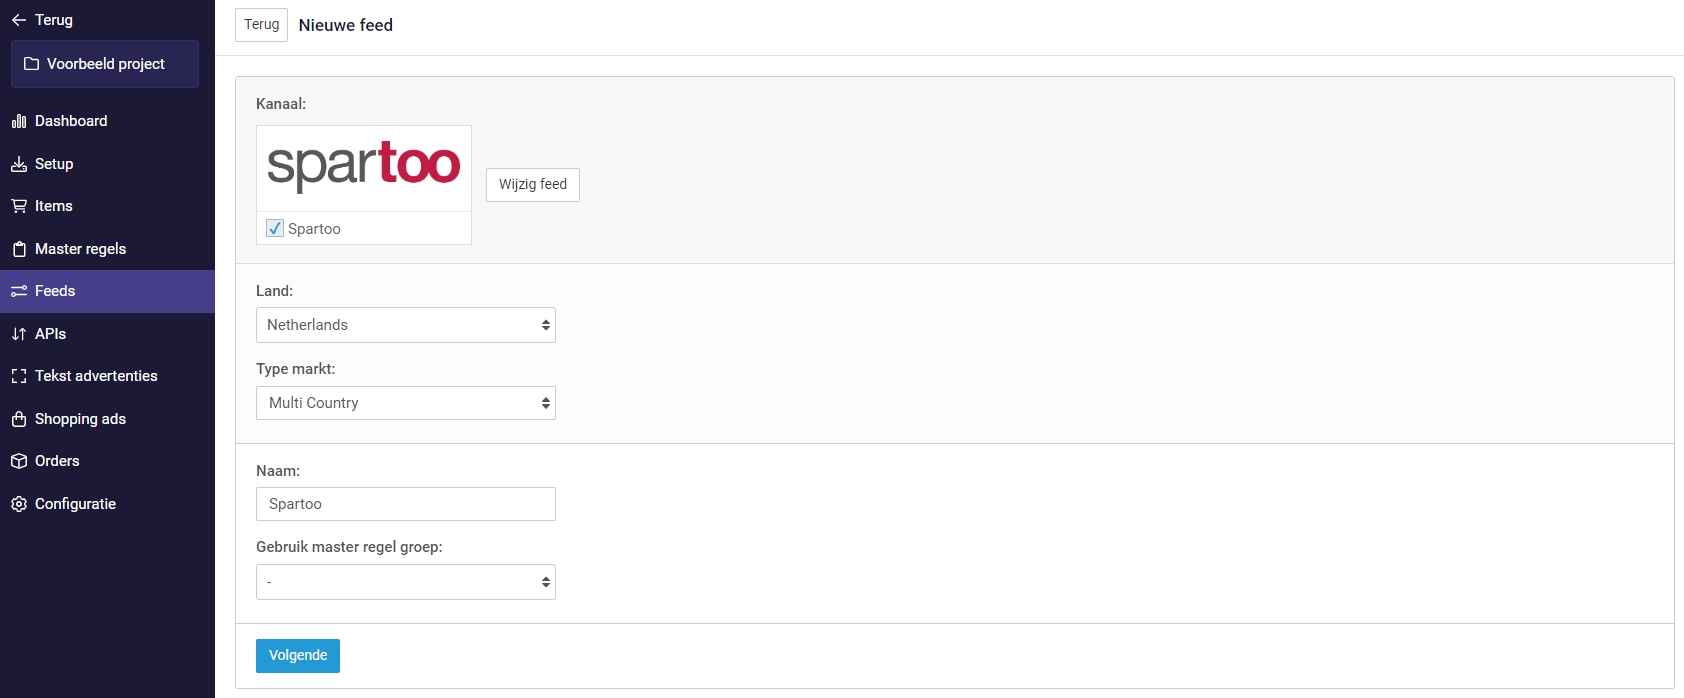Click the Master regels clipboard icon

pyautogui.click(x=19, y=249)
